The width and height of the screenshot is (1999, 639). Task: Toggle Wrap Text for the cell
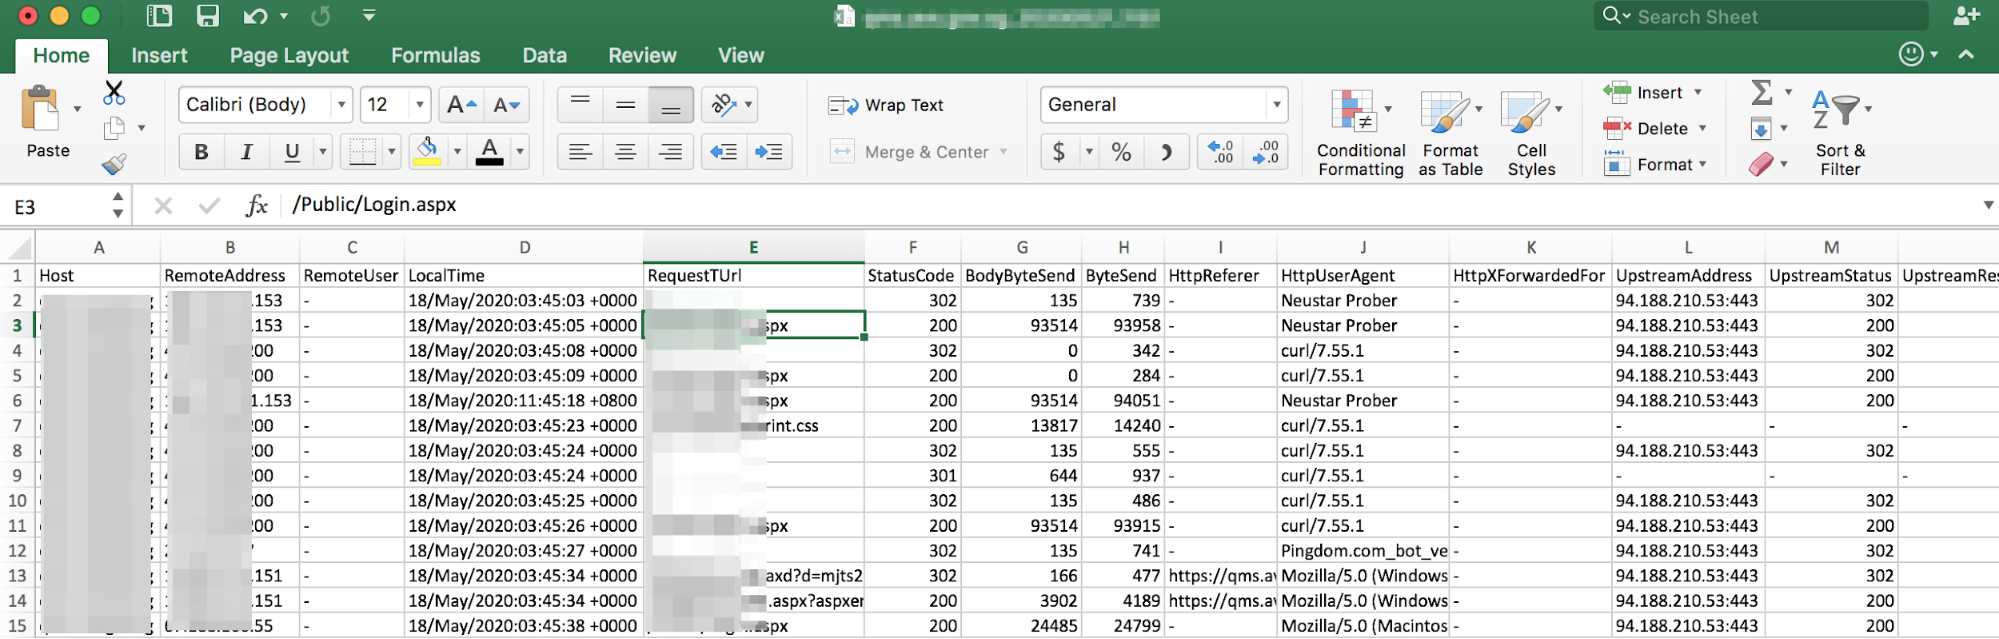(x=886, y=105)
